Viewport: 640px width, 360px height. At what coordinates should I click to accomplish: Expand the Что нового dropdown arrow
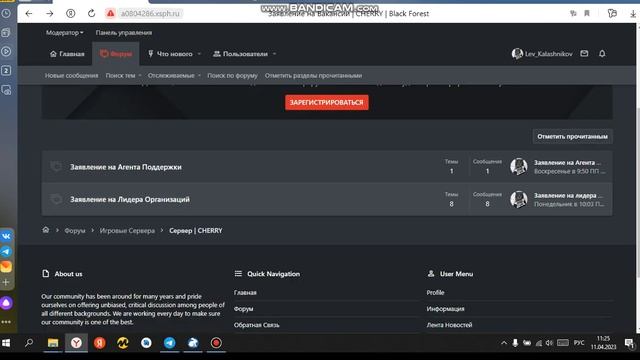point(199,54)
